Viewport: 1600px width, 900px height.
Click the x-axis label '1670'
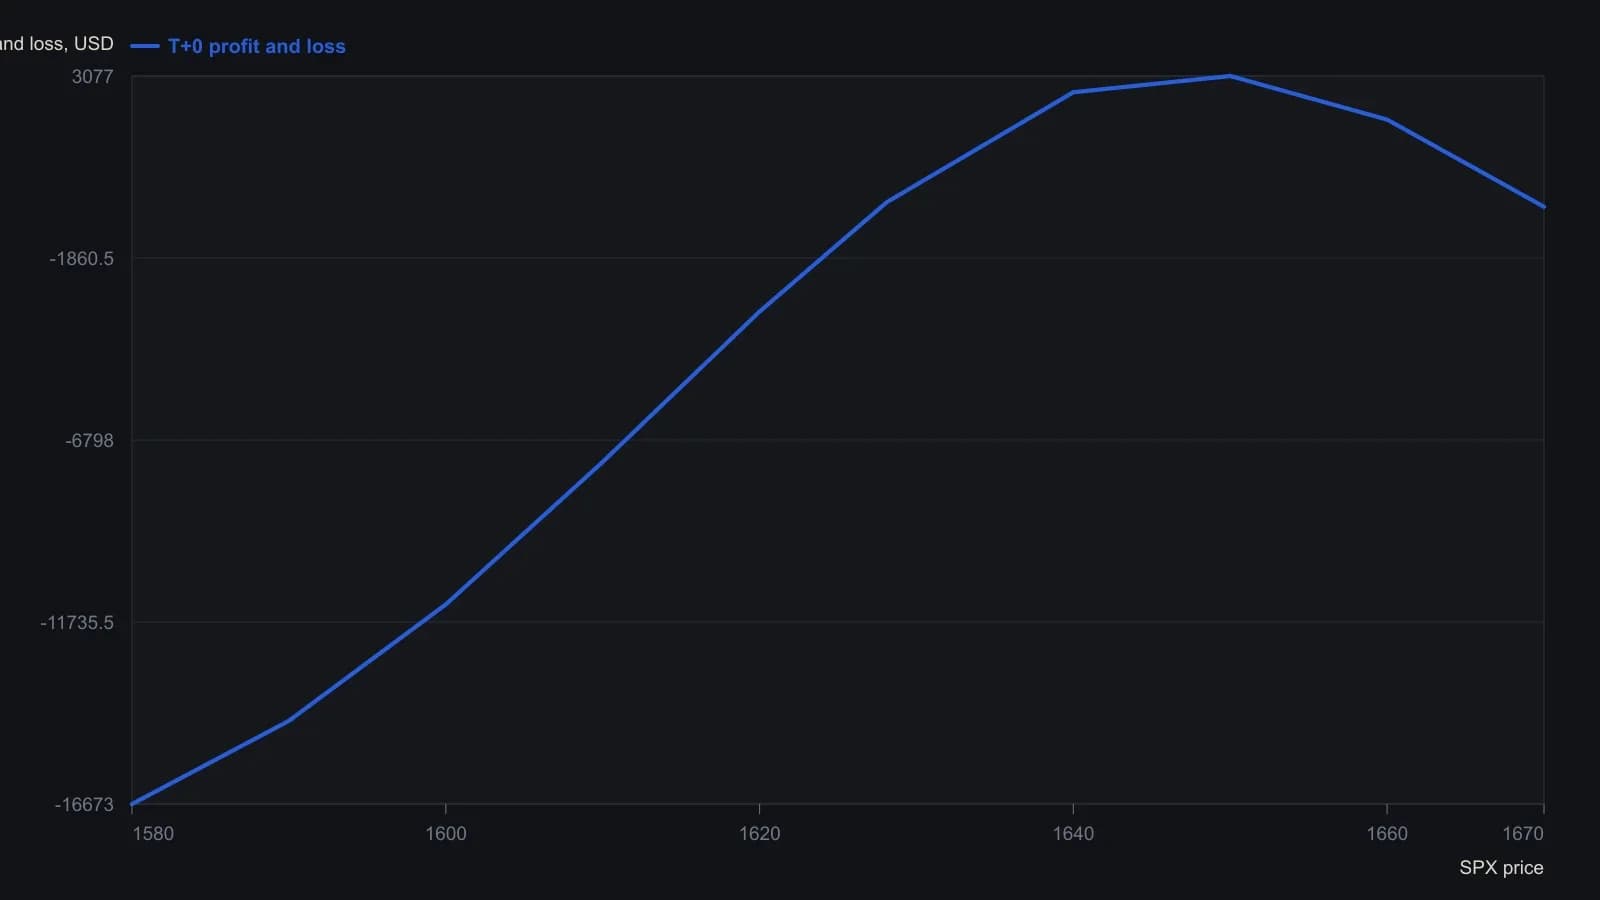click(x=1523, y=833)
